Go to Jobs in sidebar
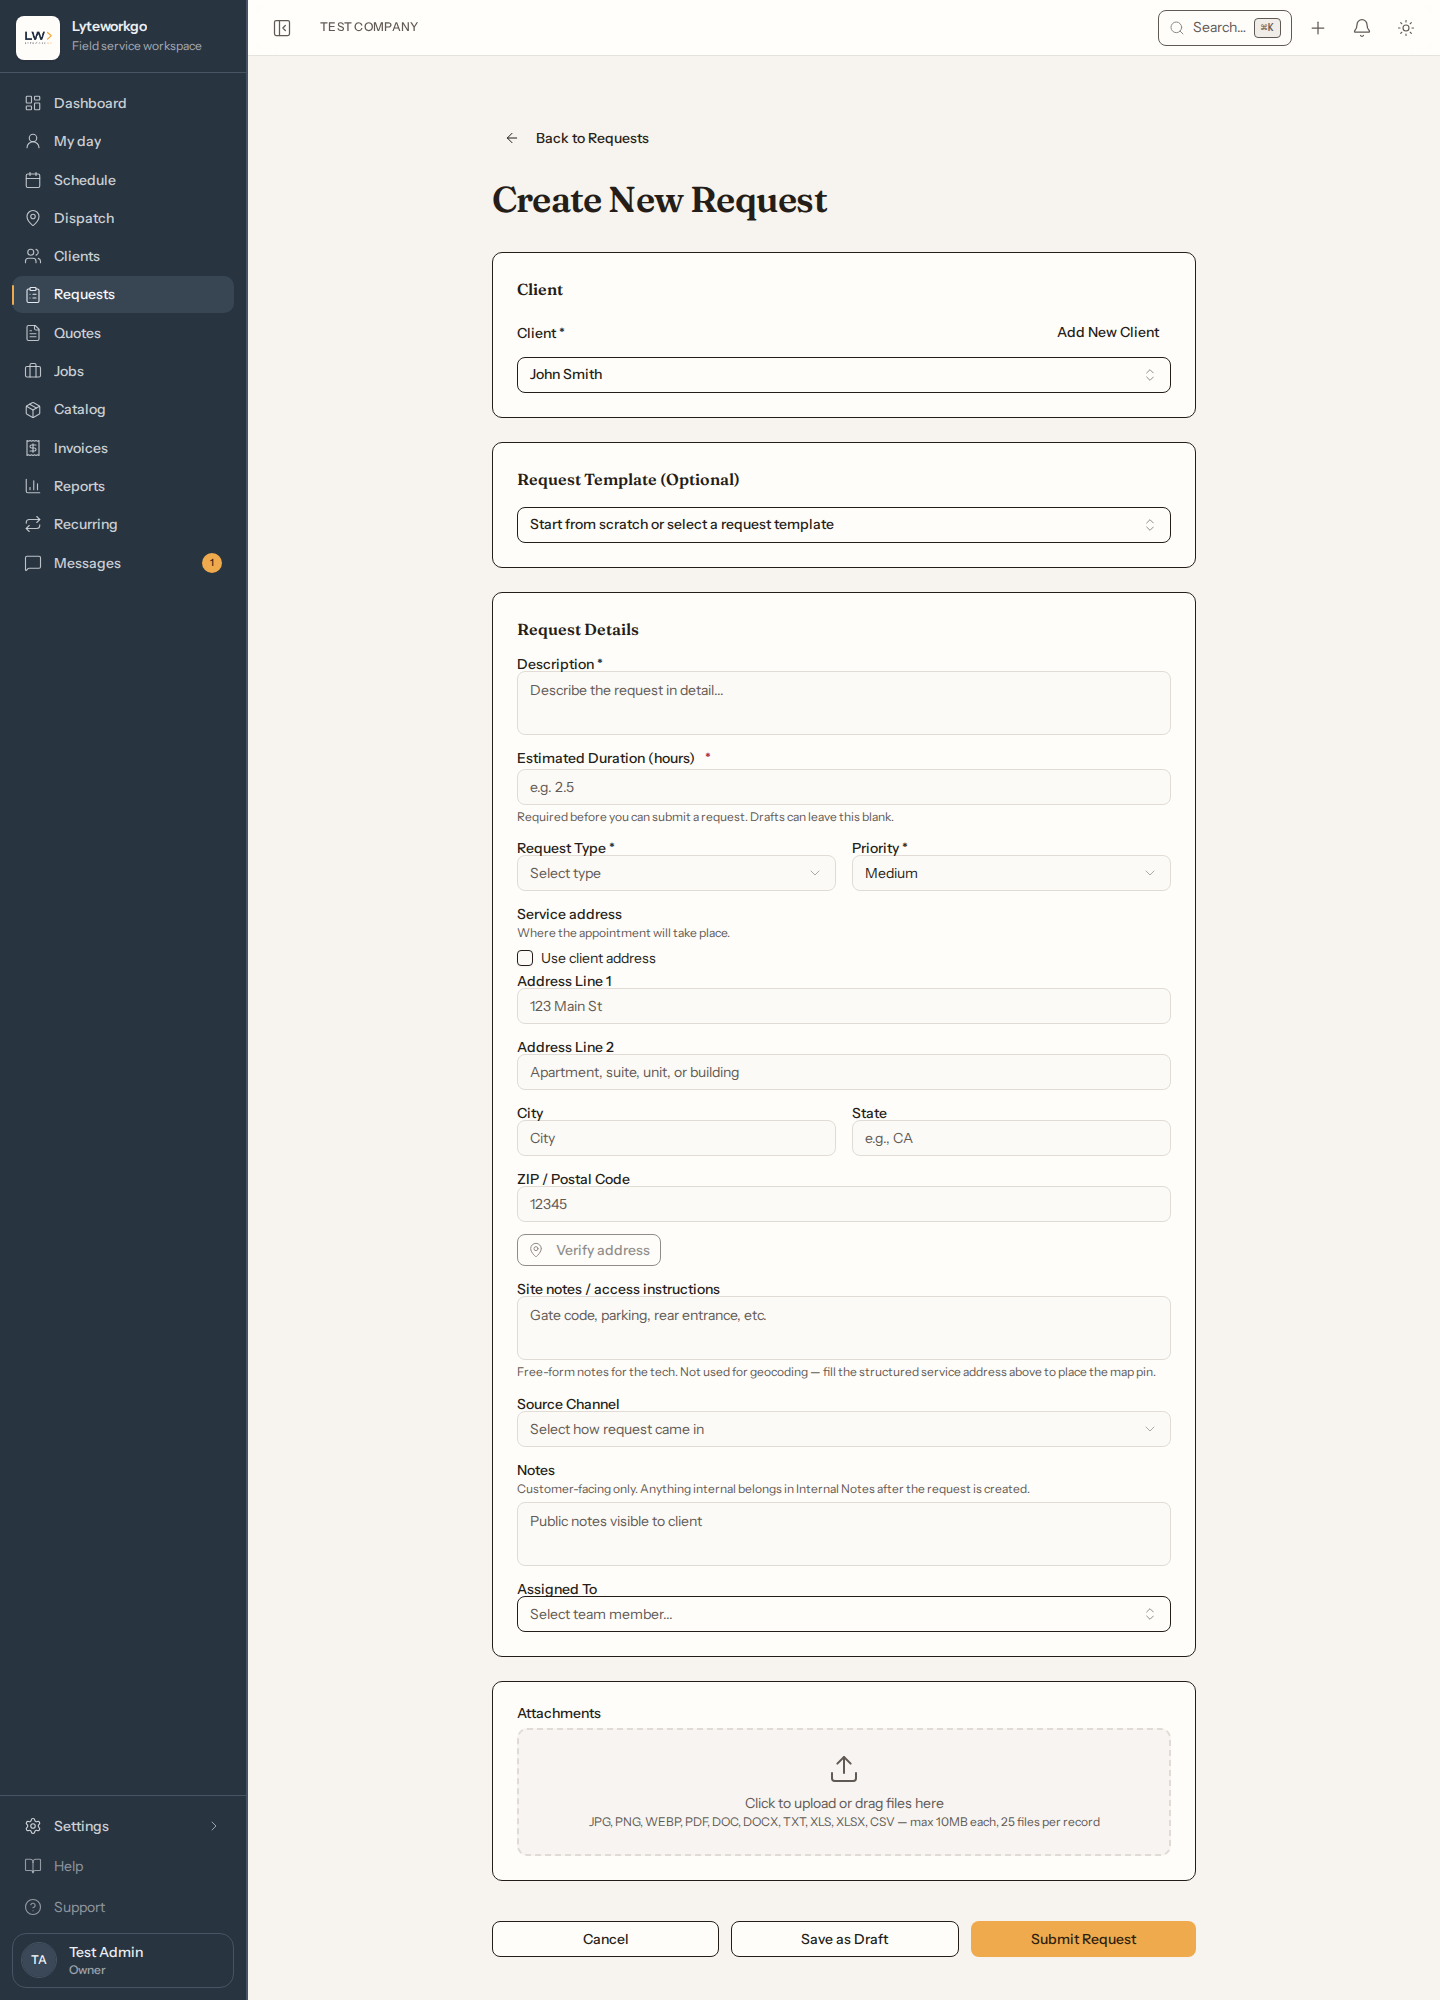 pyautogui.click(x=123, y=371)
